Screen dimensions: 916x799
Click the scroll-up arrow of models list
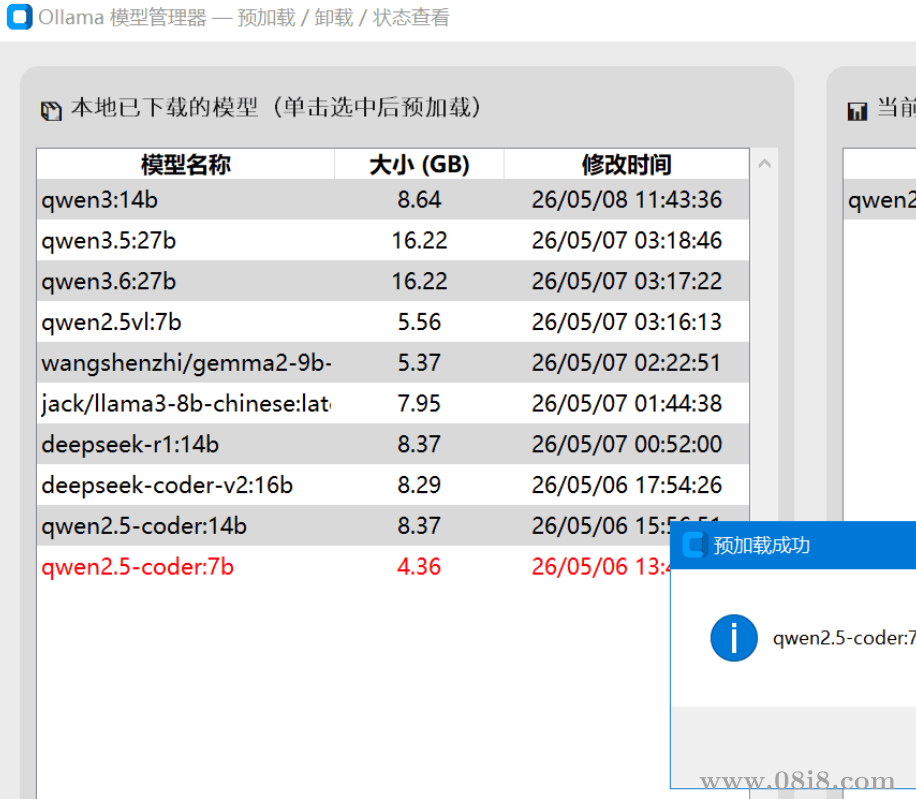click(x=765, y=164)
